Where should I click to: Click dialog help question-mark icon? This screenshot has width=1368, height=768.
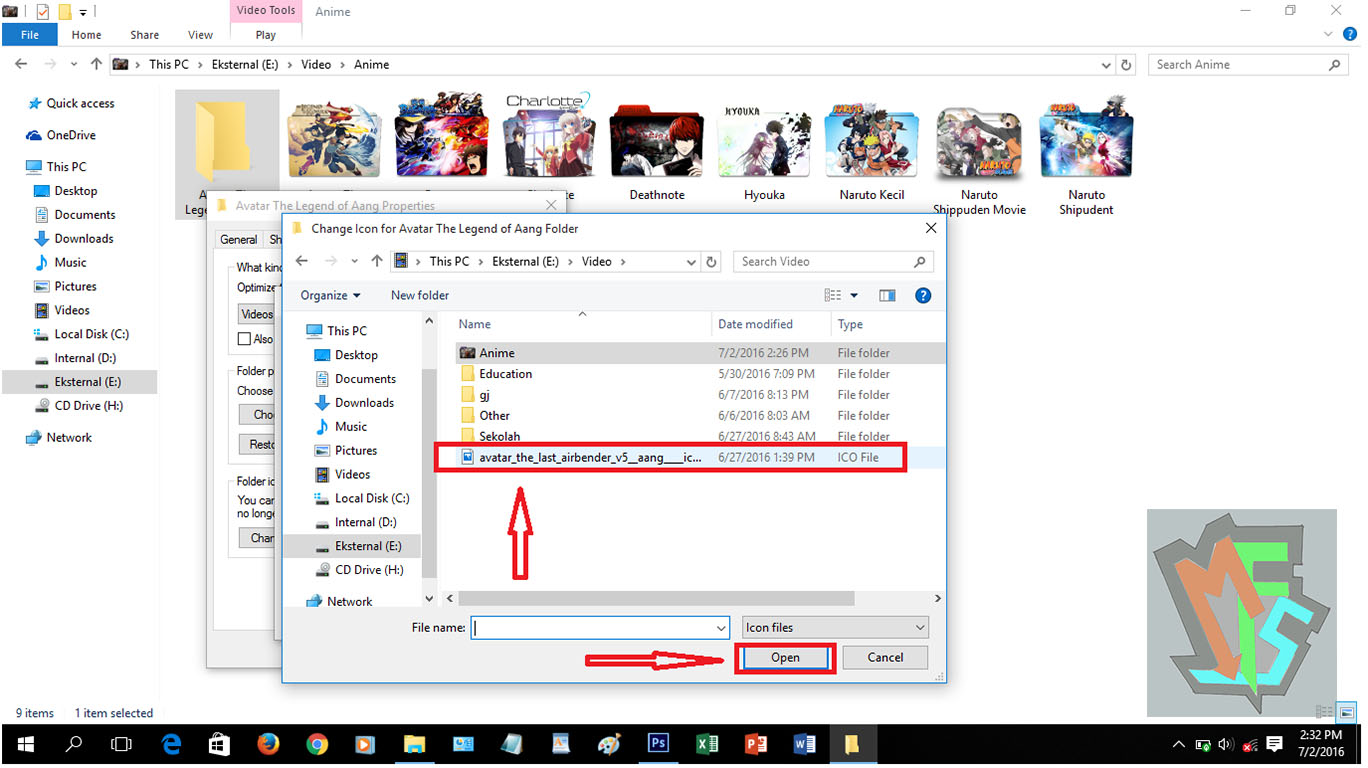[923, 295]
